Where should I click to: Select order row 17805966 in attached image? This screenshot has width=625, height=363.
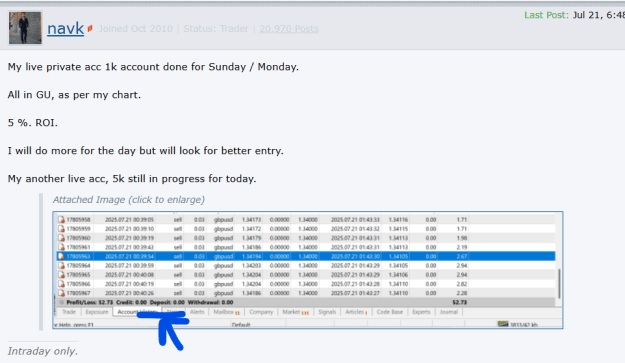coord(305,284)
